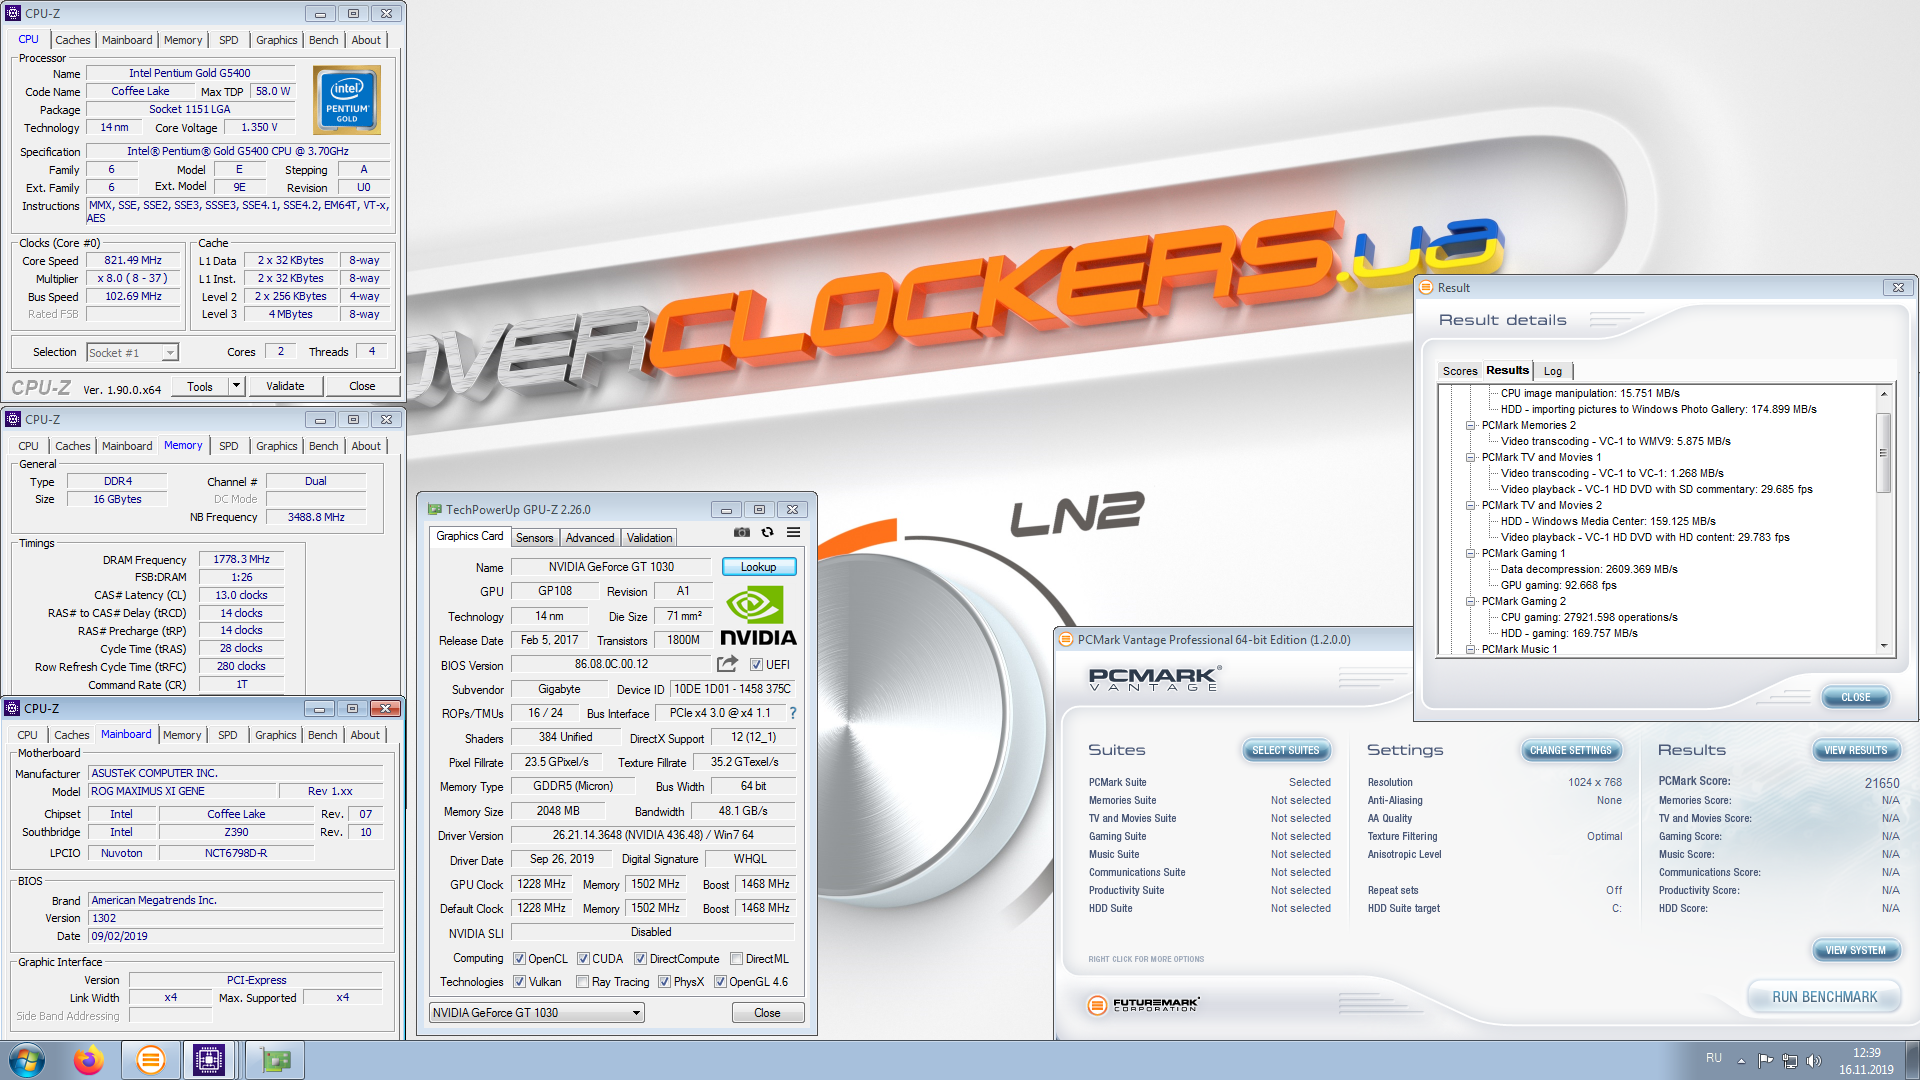Open Scores tab in Result window
The image size is (1920, 1080).
[1460, 371]
